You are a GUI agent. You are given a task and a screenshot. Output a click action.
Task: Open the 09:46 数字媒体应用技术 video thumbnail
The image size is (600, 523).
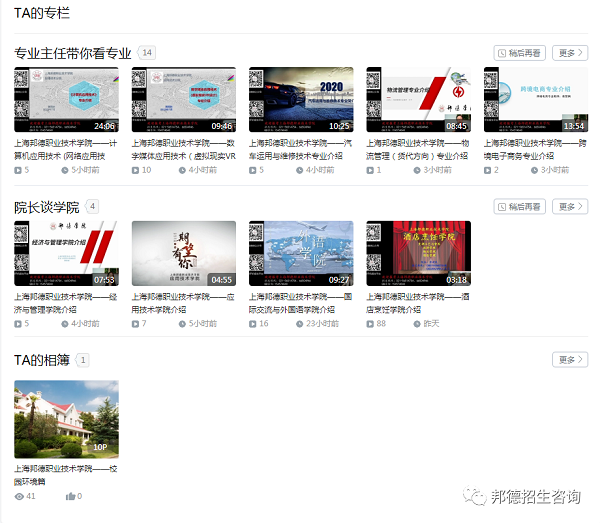click(x=184, y=100)
